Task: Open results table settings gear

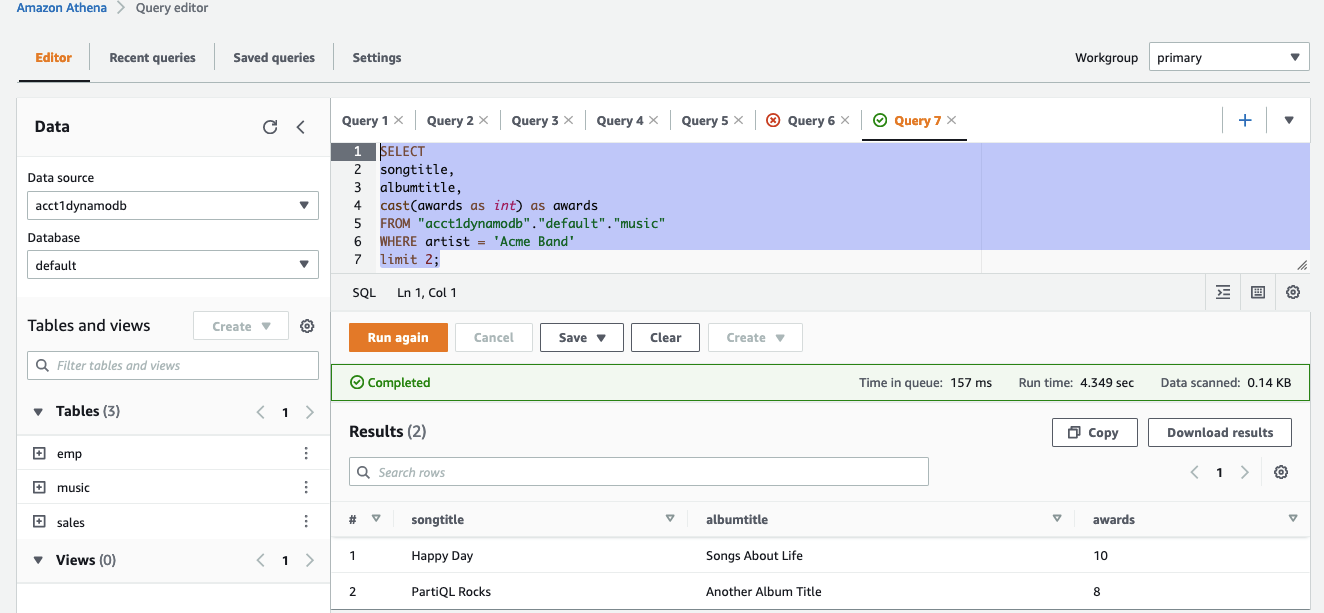Action: [1281, 472]
